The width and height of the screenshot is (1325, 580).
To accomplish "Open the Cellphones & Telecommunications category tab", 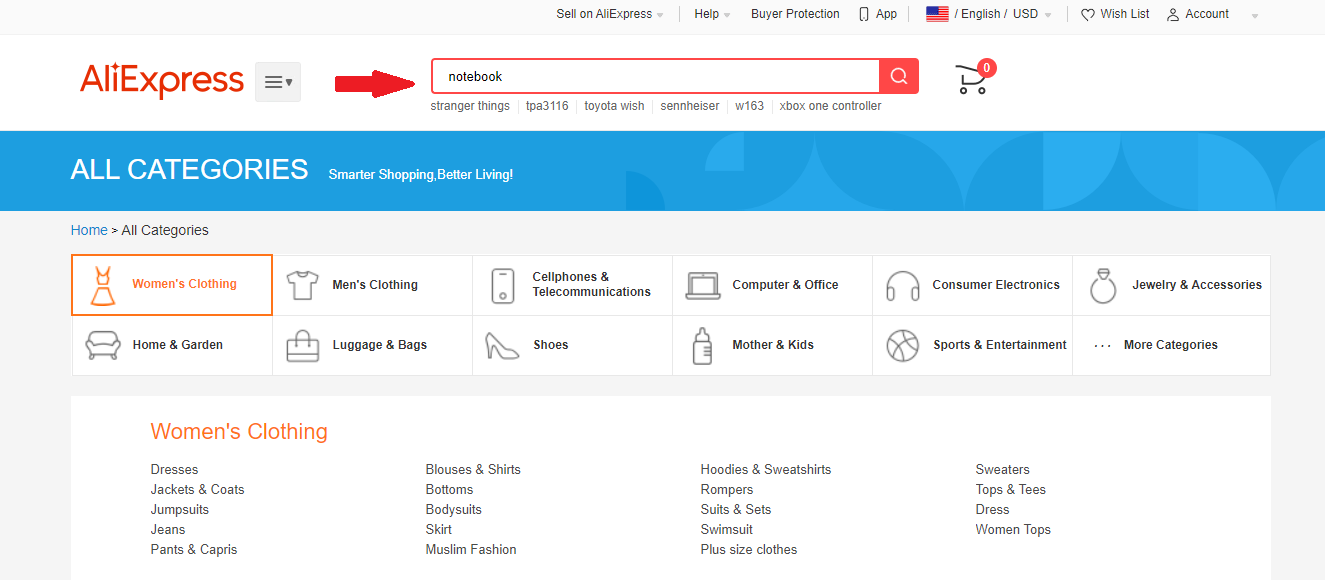I will [572, 285].
